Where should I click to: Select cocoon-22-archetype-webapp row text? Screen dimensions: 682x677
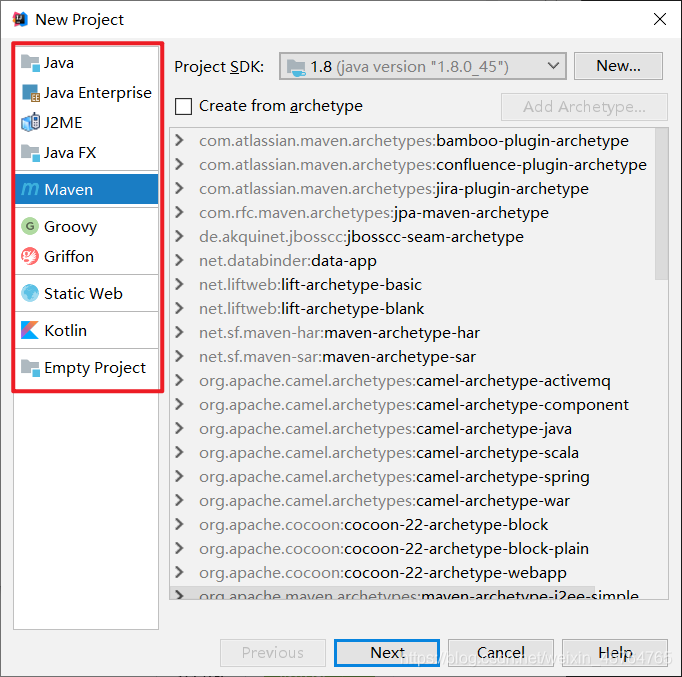(383, 573)
